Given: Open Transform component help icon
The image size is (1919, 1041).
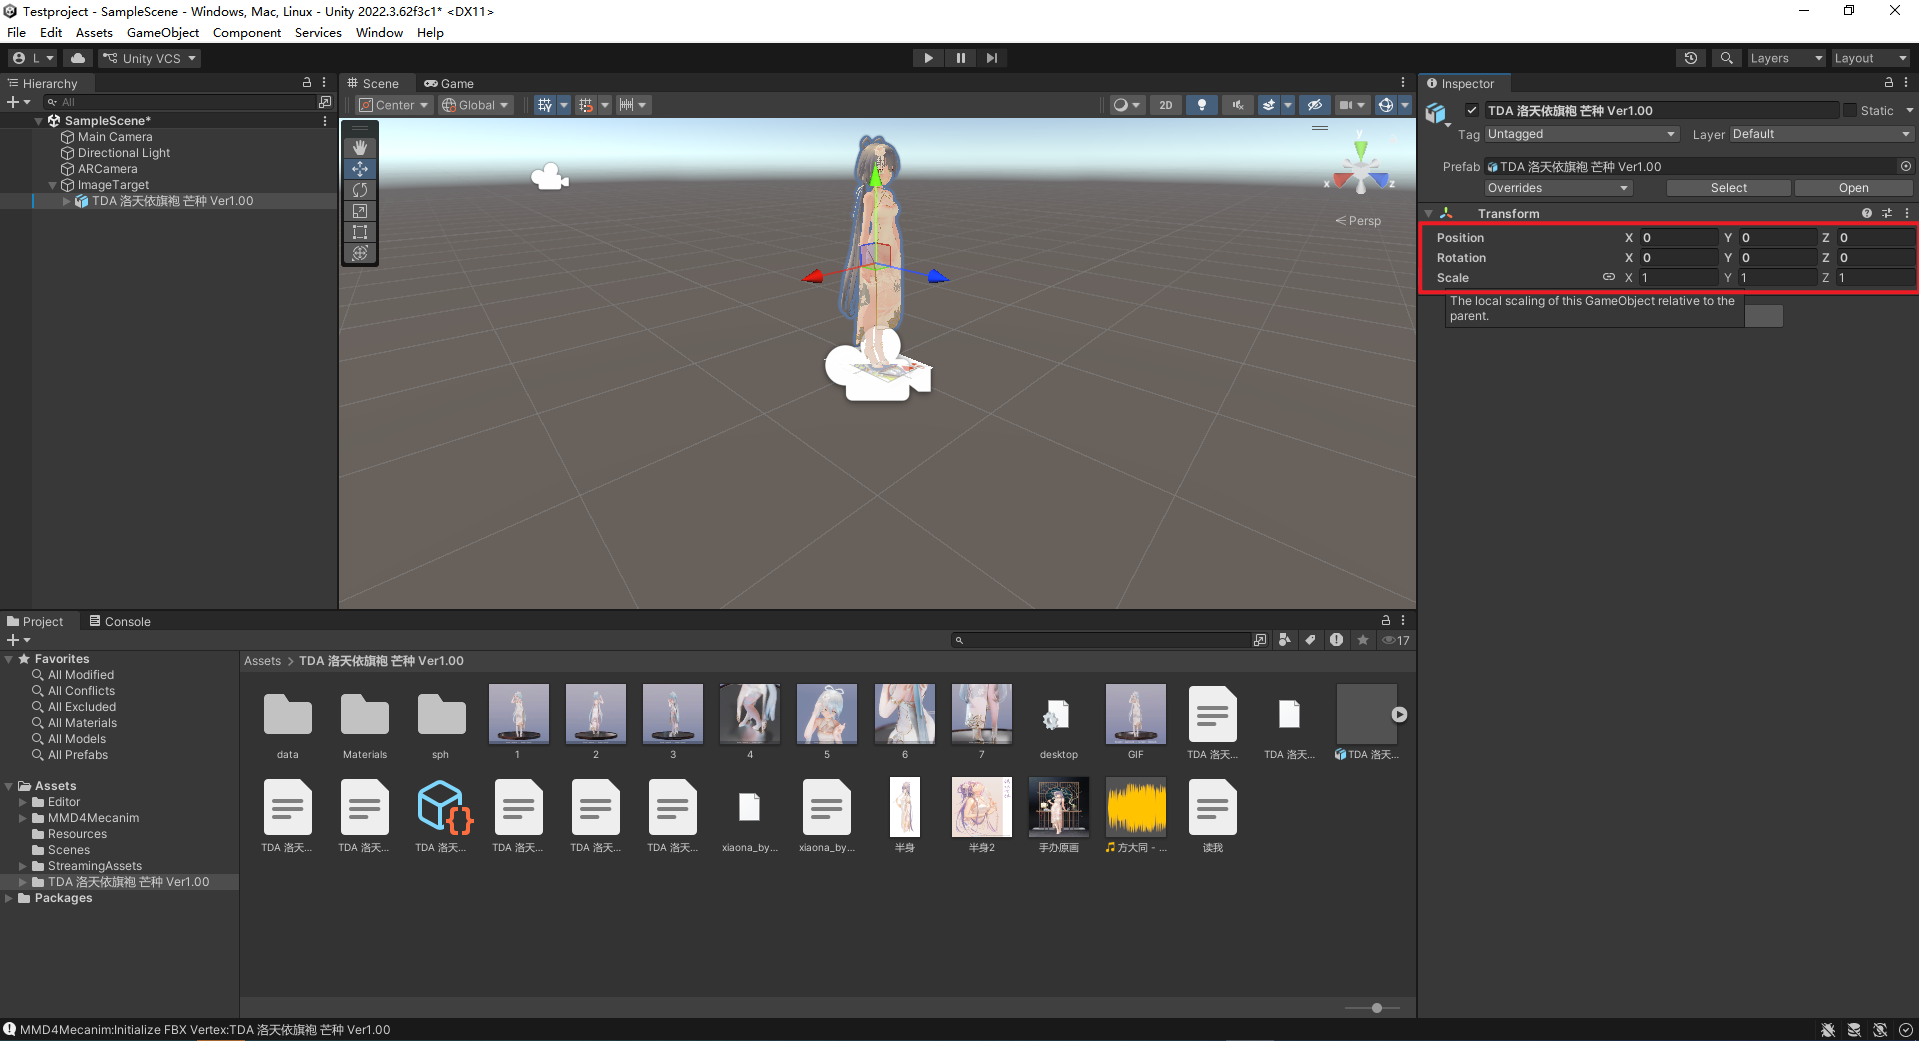Looking at the screenshot, I should click(x=1867, y=214).
